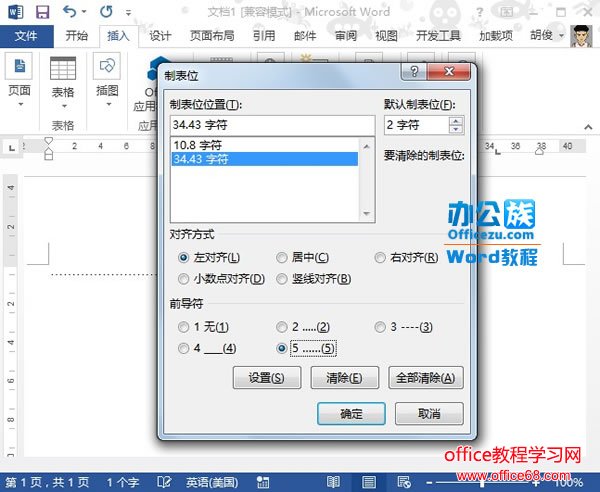Open the 页面布局 tab
Viewport: 600px width, 492px height.
tap(212, 36)
